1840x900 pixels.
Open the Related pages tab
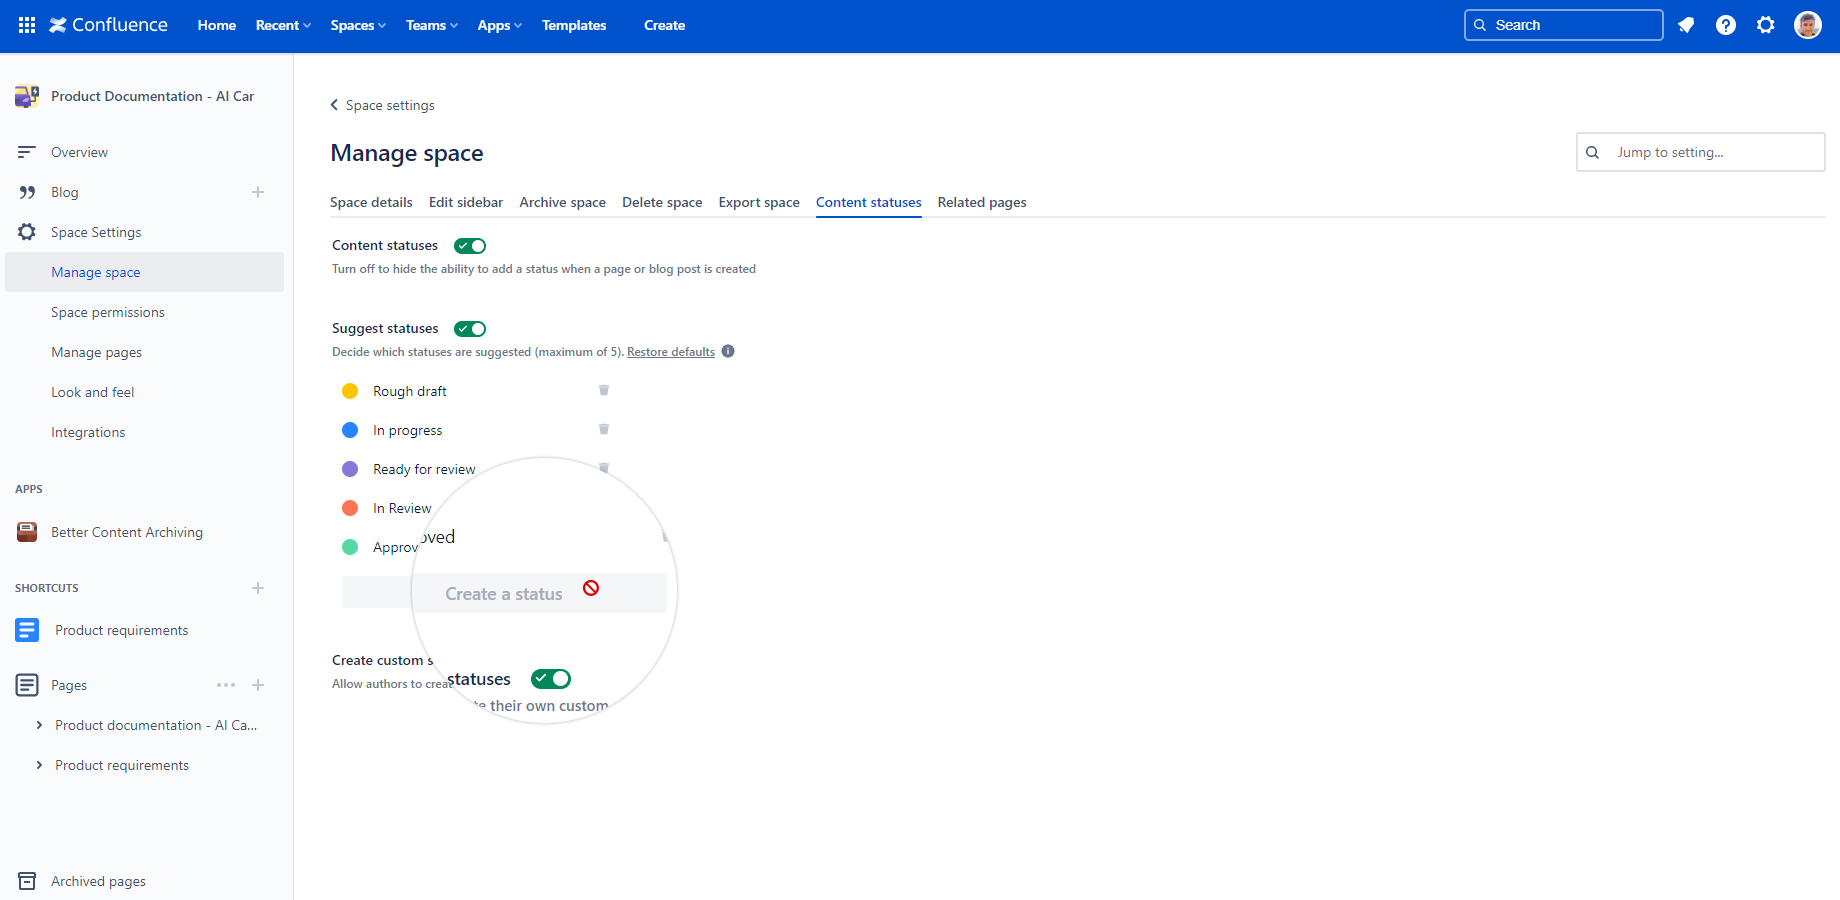(981, 202)
